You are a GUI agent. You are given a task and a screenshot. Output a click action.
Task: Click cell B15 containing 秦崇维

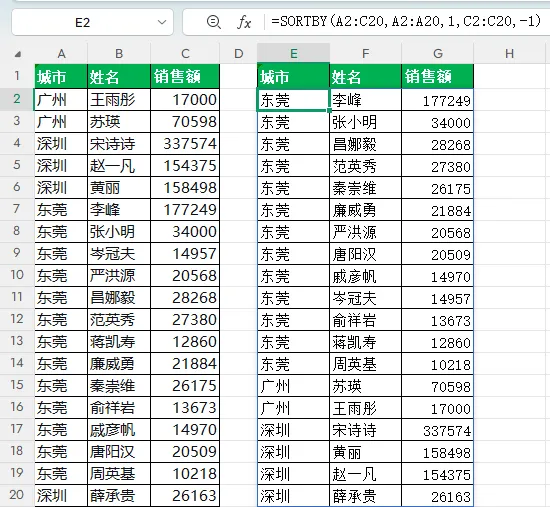pyautogui.click(x=119, y=386)
